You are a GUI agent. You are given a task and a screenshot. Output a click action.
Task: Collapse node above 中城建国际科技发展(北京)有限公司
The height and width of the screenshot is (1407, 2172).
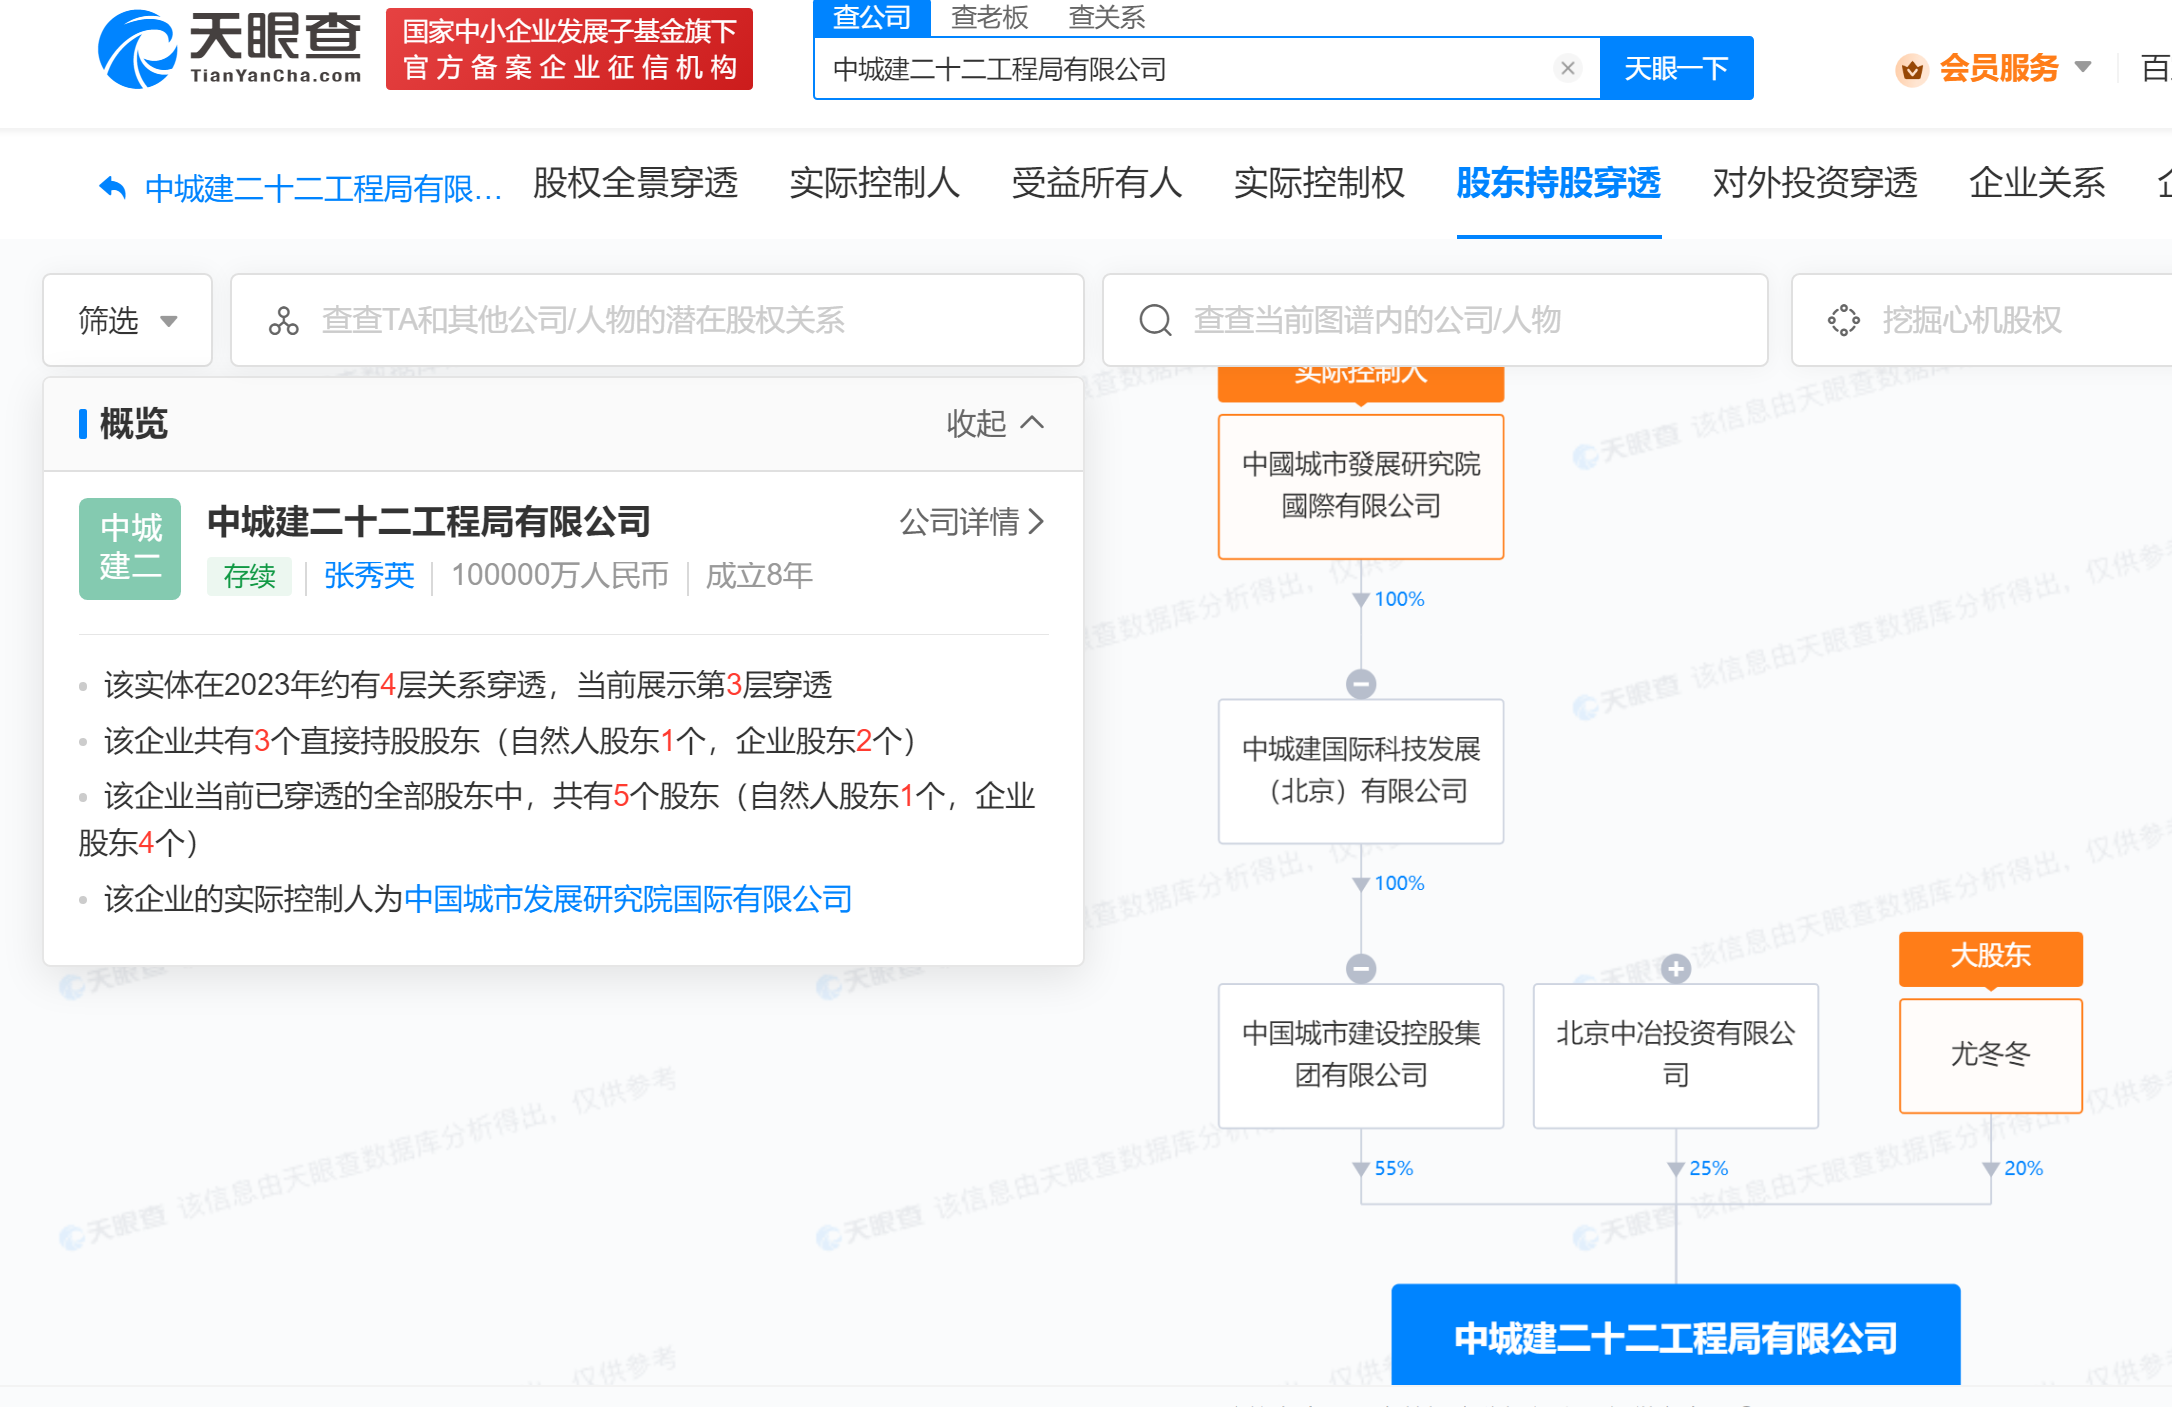pyautogui.click(x=1361, y=684)
